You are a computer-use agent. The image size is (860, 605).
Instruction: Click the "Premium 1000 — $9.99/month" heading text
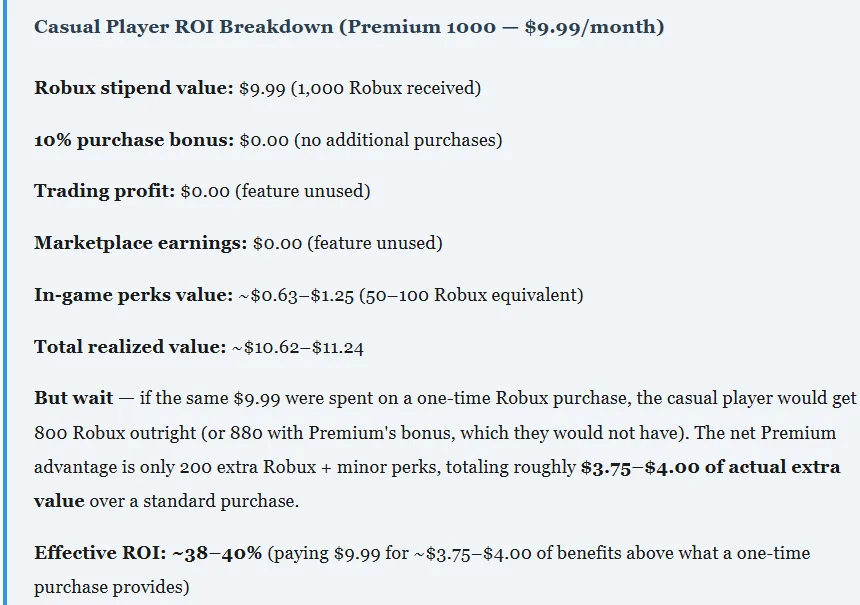click(x=502, y=27)
